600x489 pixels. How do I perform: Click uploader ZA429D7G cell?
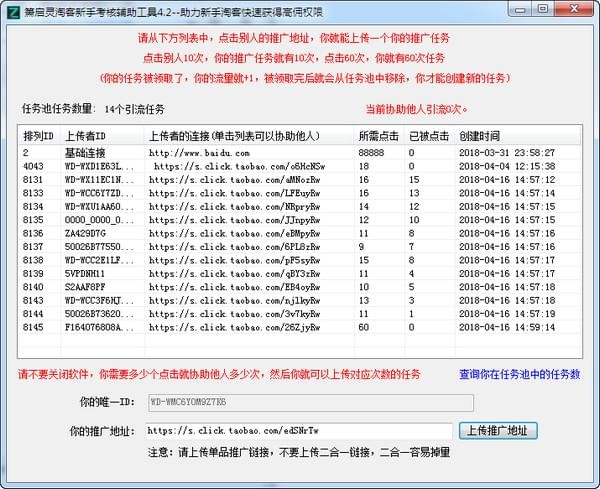click(x=85, y=233)
